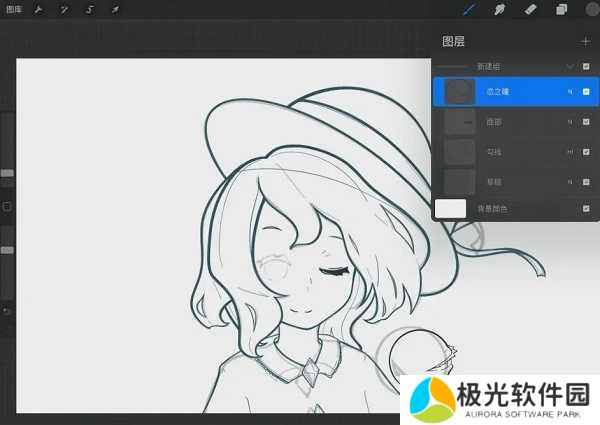
Task: Open the active color circle picker
Action: point(590,10)
